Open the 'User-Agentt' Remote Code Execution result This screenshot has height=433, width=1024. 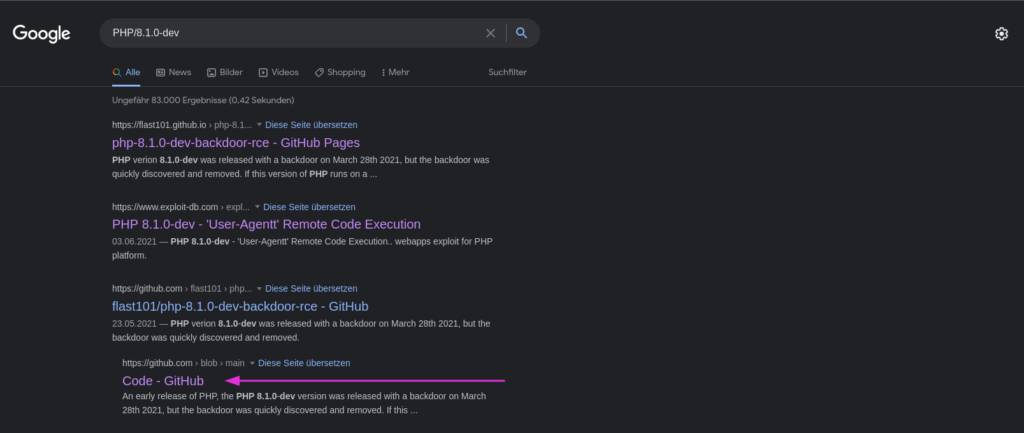point(266,224)
